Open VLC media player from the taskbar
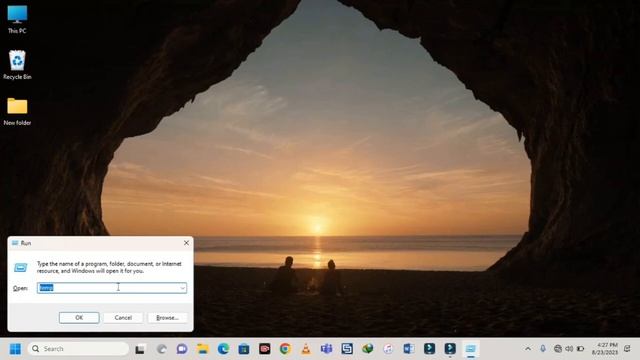The image size is (640, 360). tap(306, 349)
